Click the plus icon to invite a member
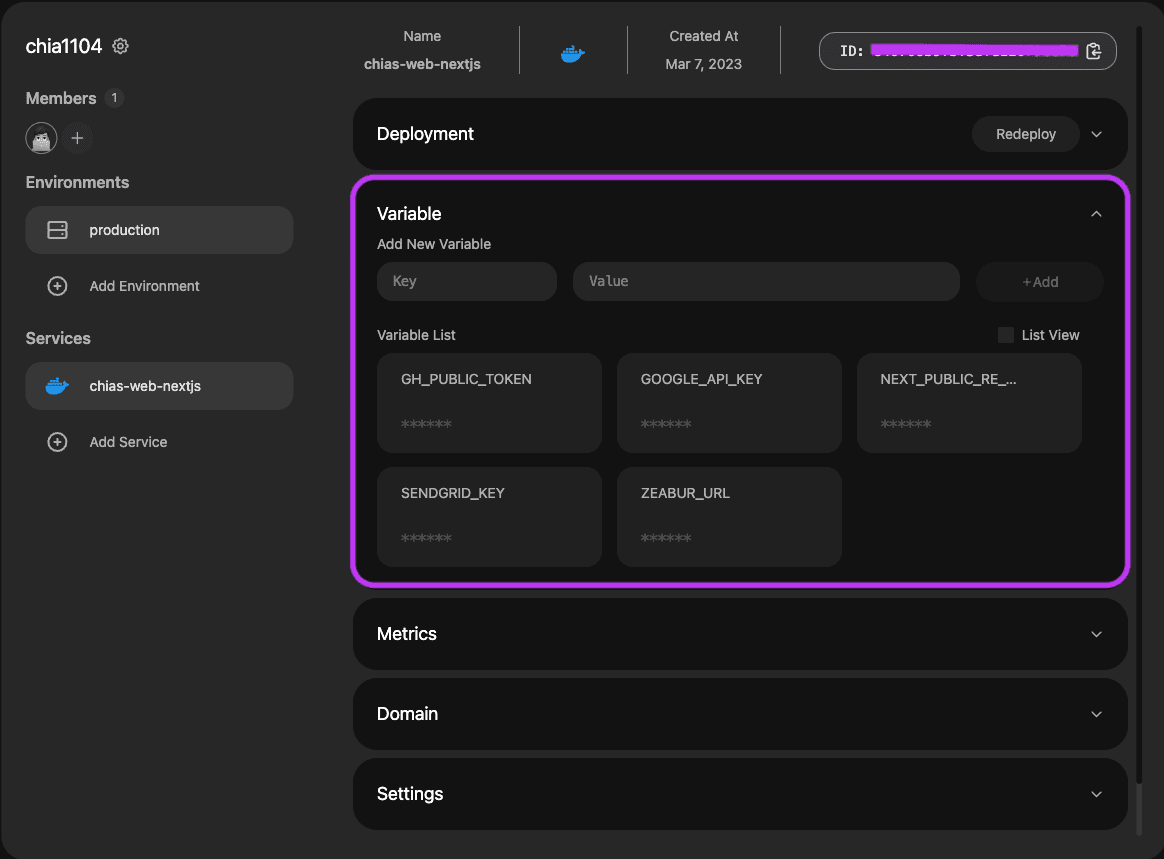Screen dimensions: 1164x859 point(77,138)
